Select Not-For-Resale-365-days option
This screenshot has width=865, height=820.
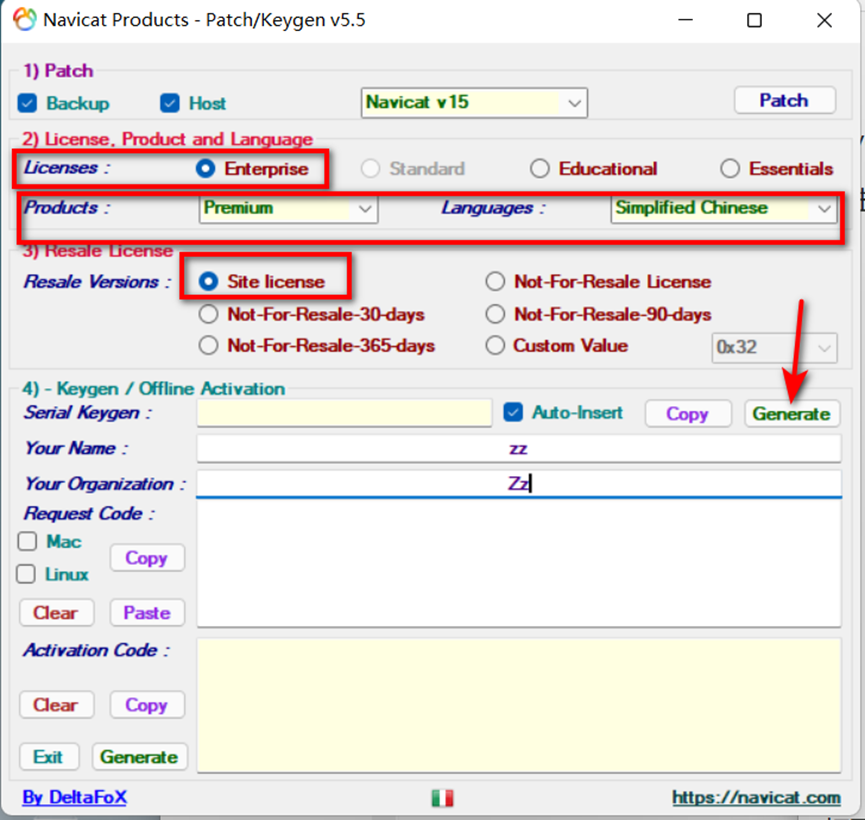pyautogui.click(x=209, y=345)
